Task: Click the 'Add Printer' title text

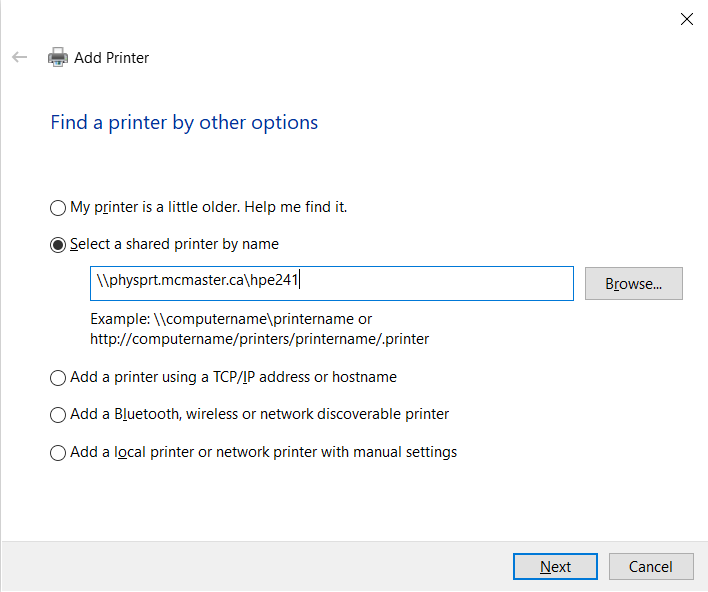Action: coord(111,58)
